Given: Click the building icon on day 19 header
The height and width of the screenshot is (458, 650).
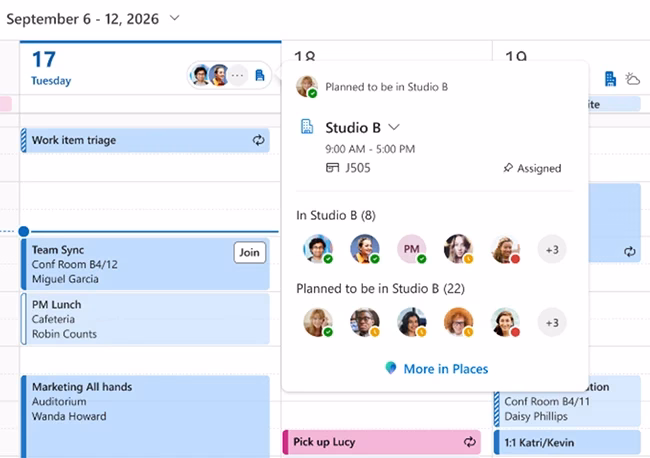Looking at the screenshot, I should point(610,79).
